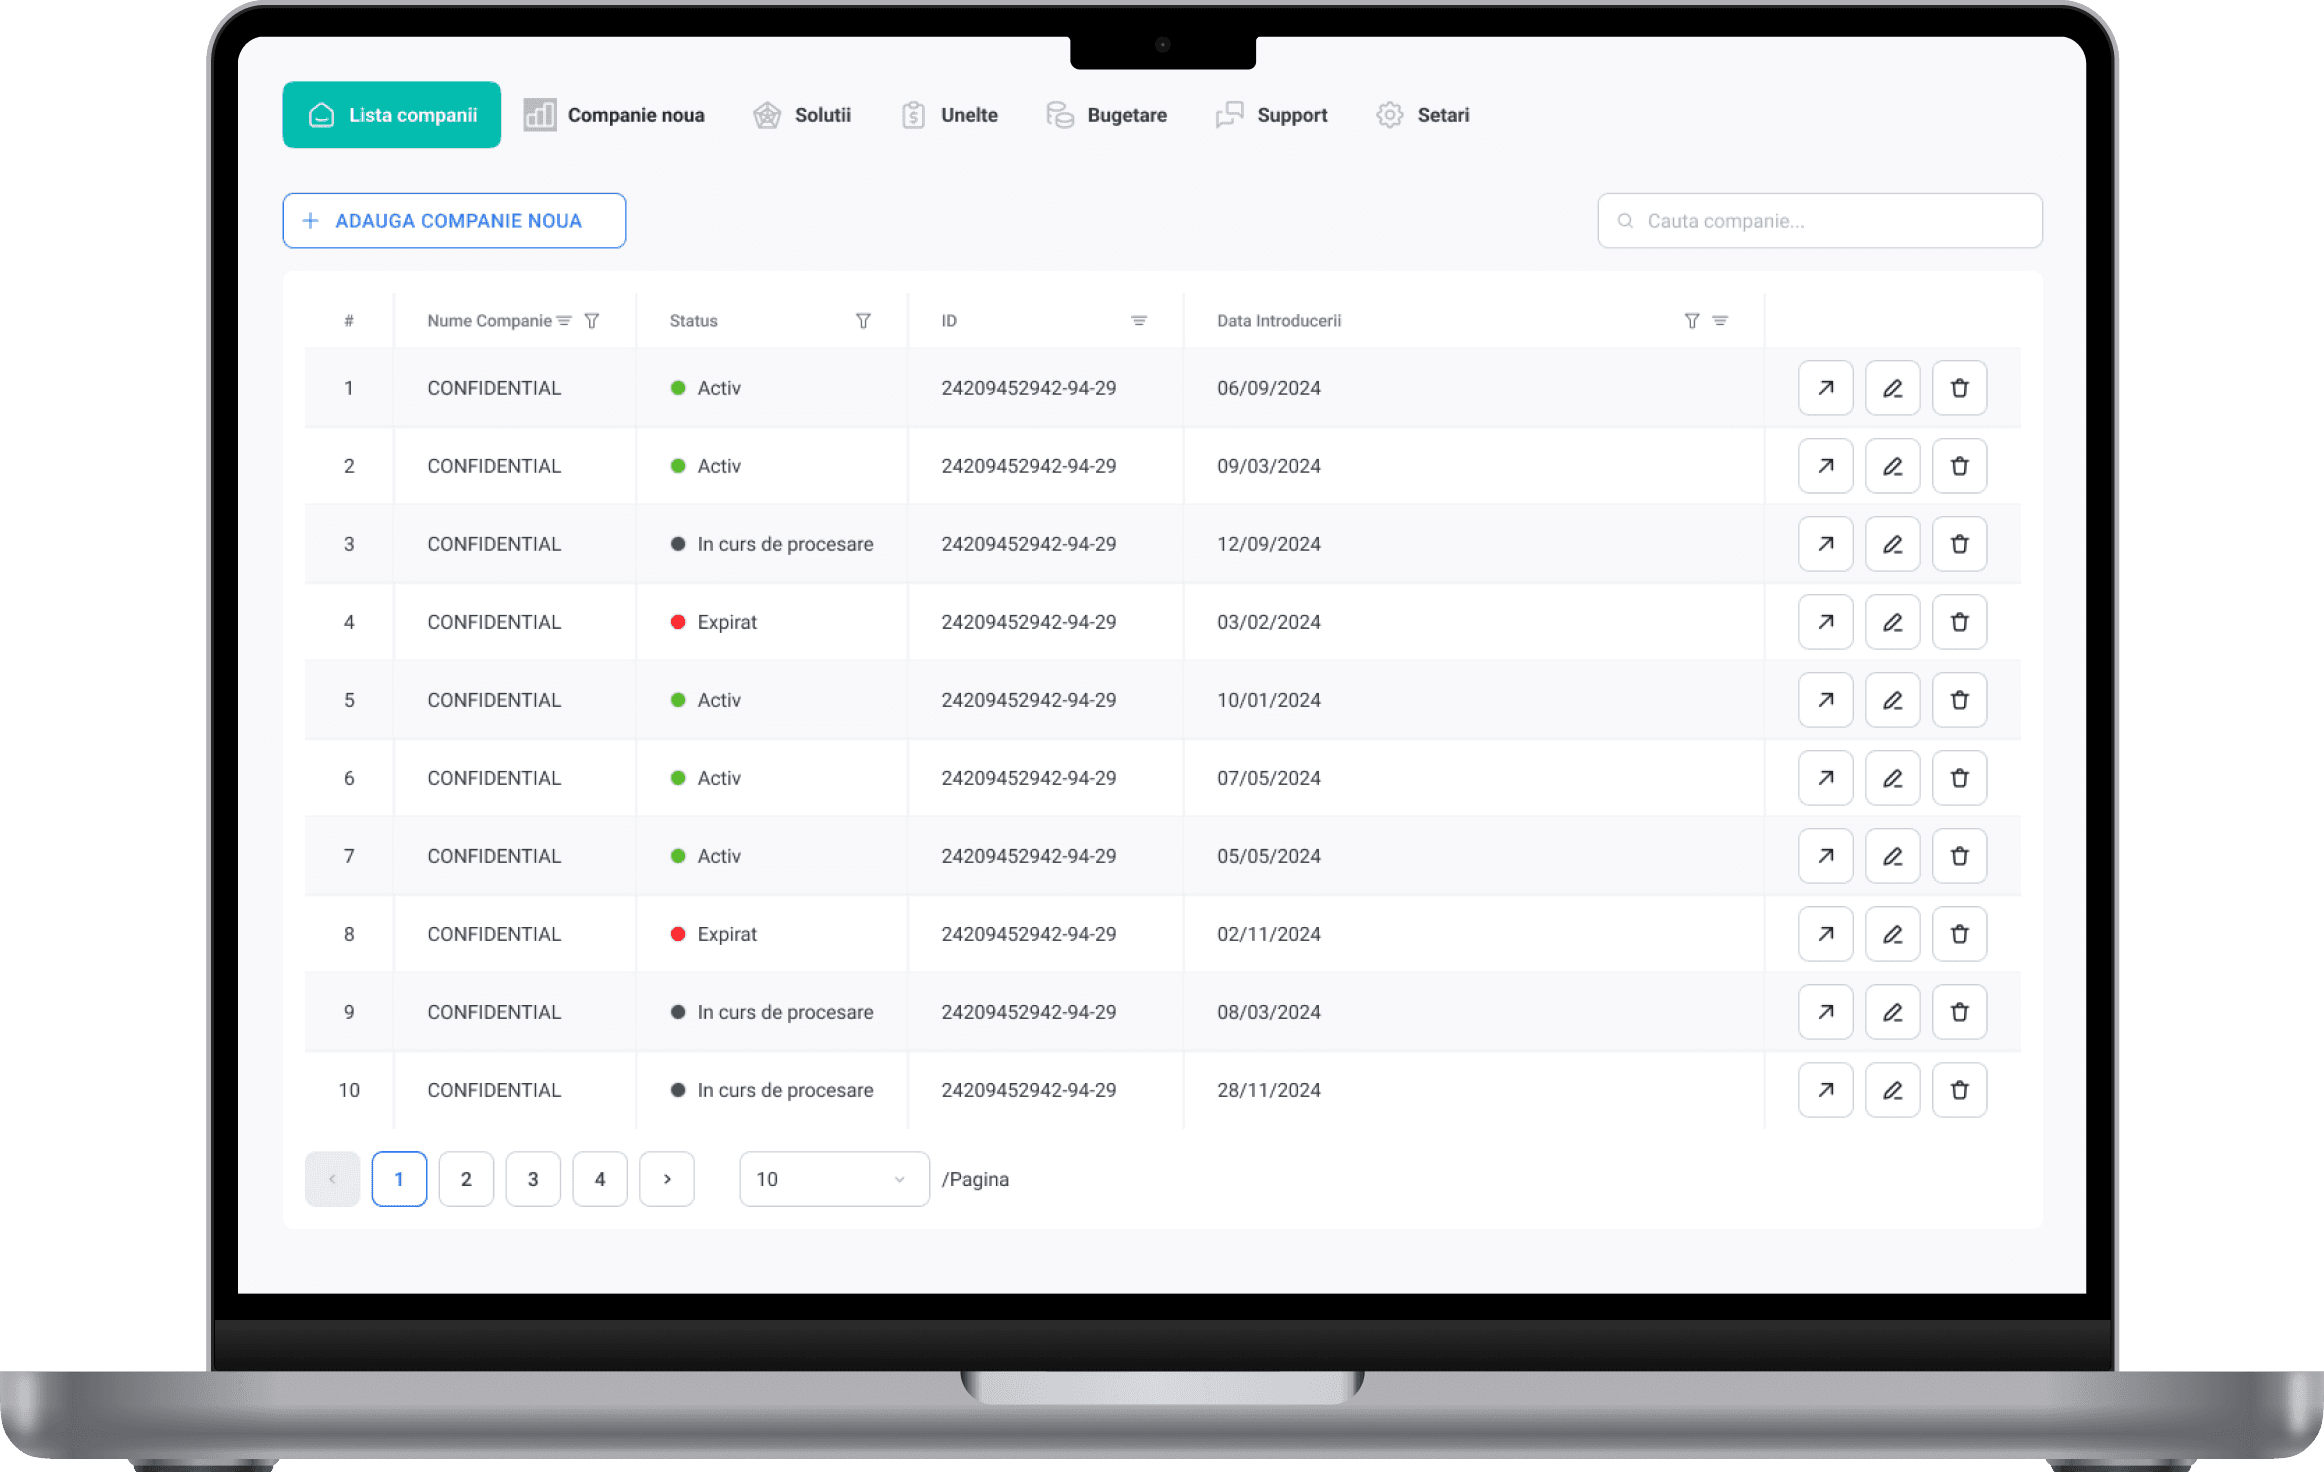Image resolution: width=2324 pixels, height=1473 pixels.
Task: Delete row 4 company using trash icon
Action: (1959, 622)
